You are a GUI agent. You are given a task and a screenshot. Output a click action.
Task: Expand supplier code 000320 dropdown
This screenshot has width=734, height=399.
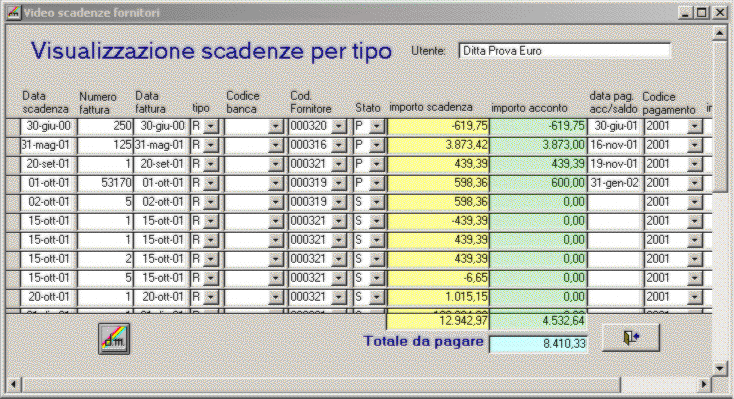pyautogui.click(x=338, y=126)
